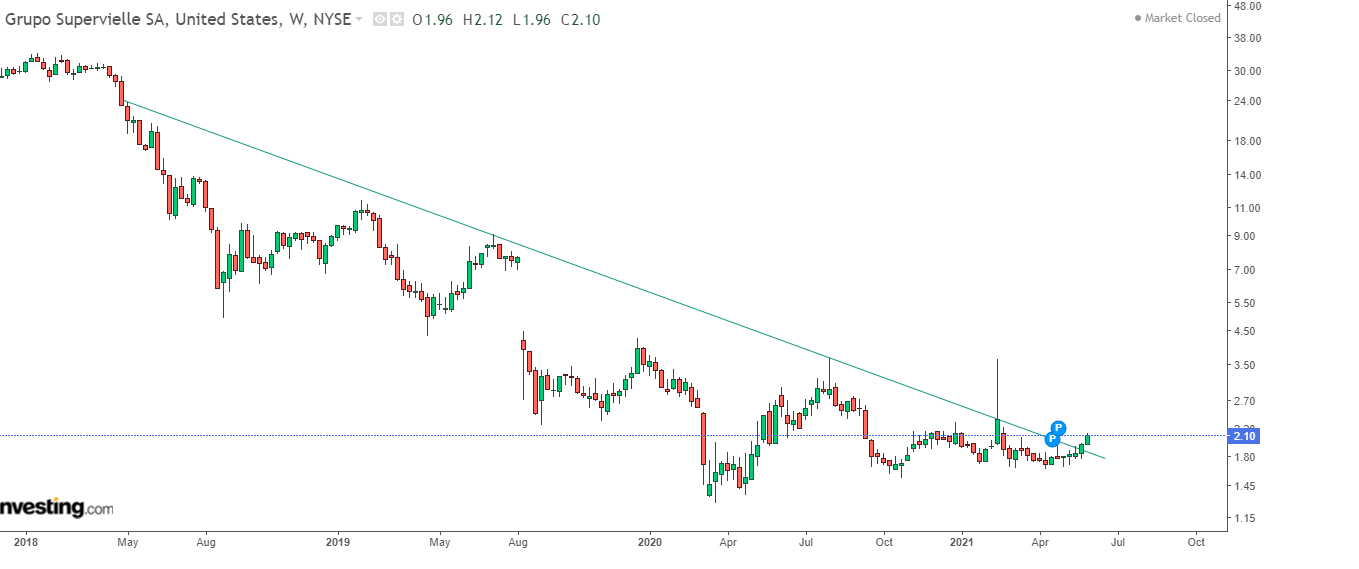Viewport: 1359px width, 569px height.
Task: Click the 2021 time axis label
Action: coord(961,542)
